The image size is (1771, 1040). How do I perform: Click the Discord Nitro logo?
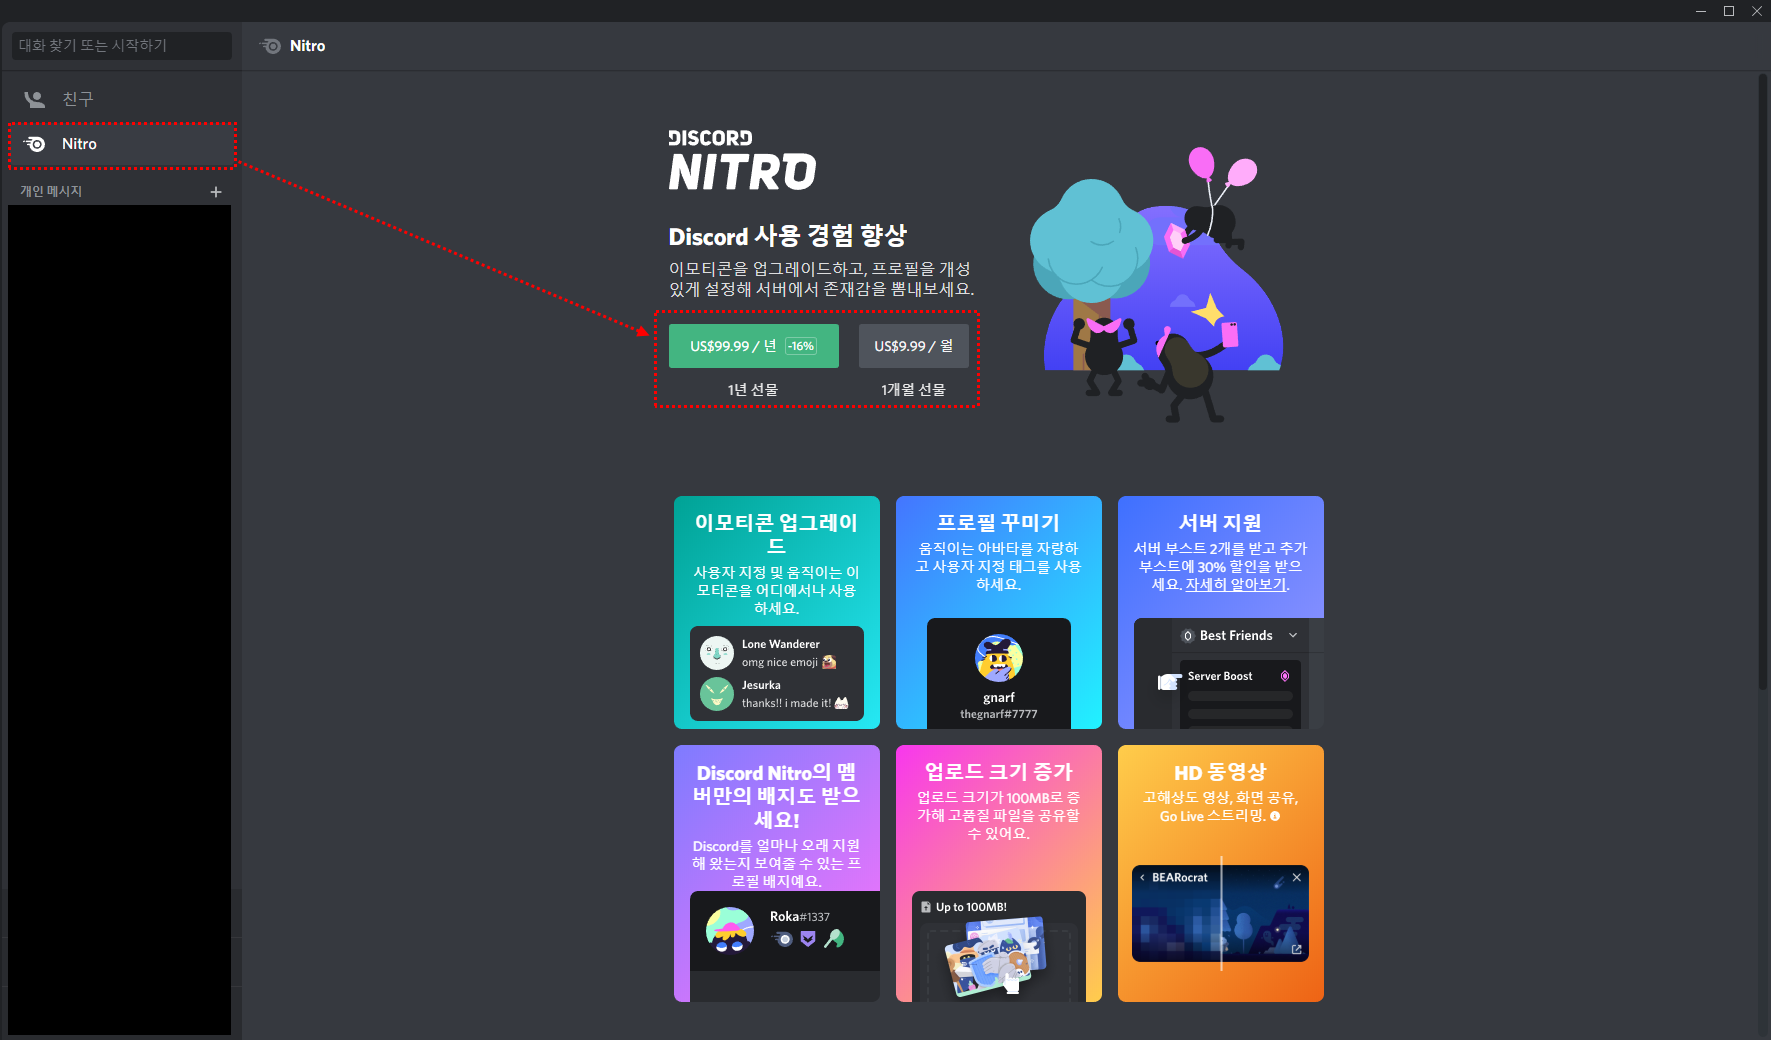(742, 160)
